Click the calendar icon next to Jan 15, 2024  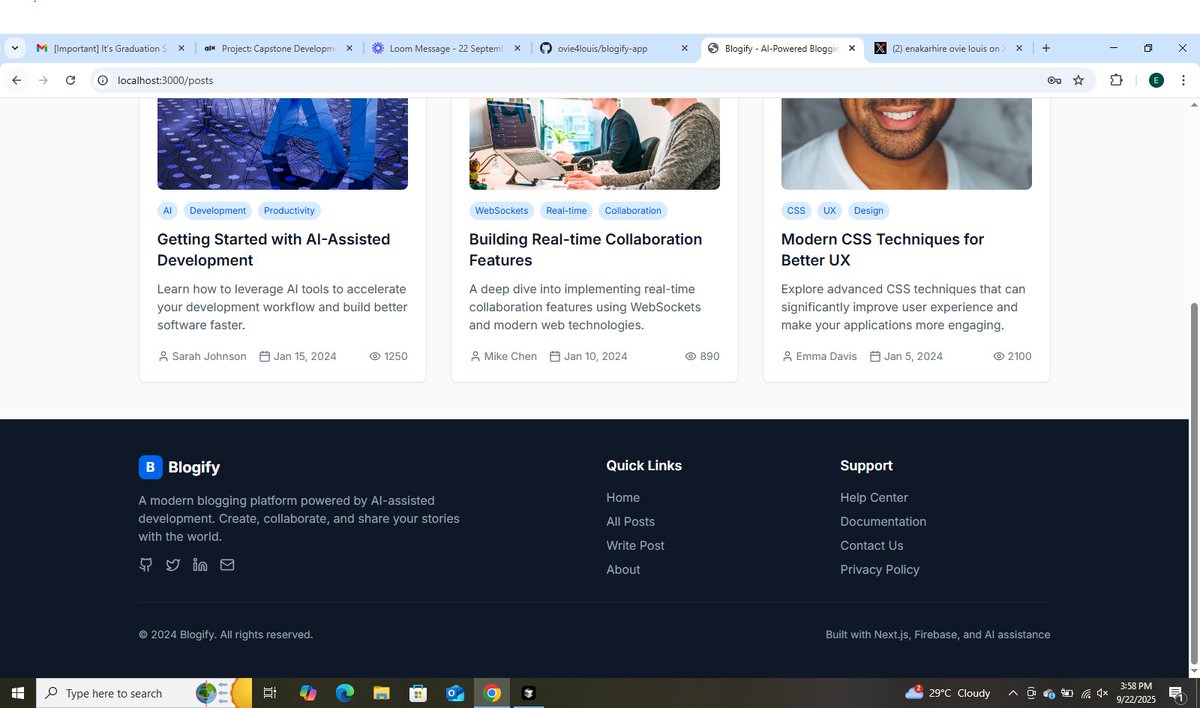click(x=265, y=356)
